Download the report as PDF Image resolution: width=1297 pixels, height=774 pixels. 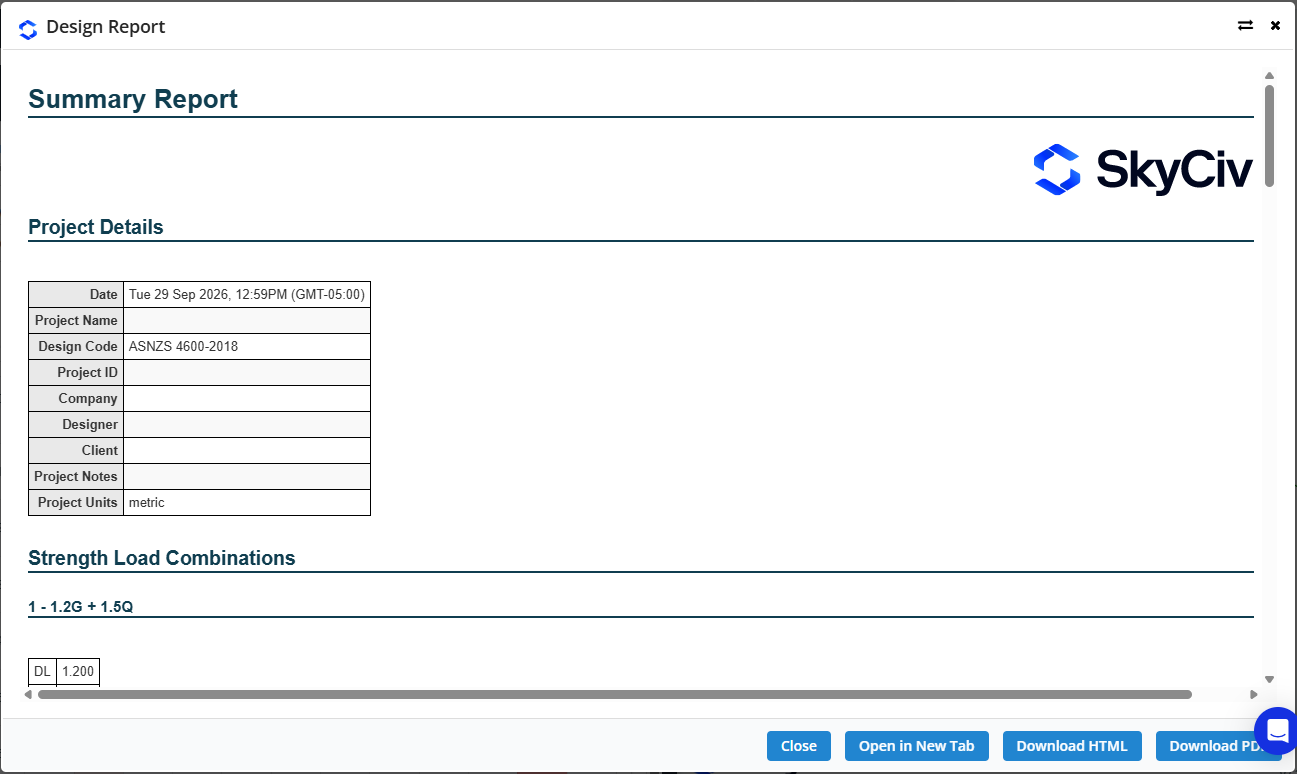pos(1212,746)
